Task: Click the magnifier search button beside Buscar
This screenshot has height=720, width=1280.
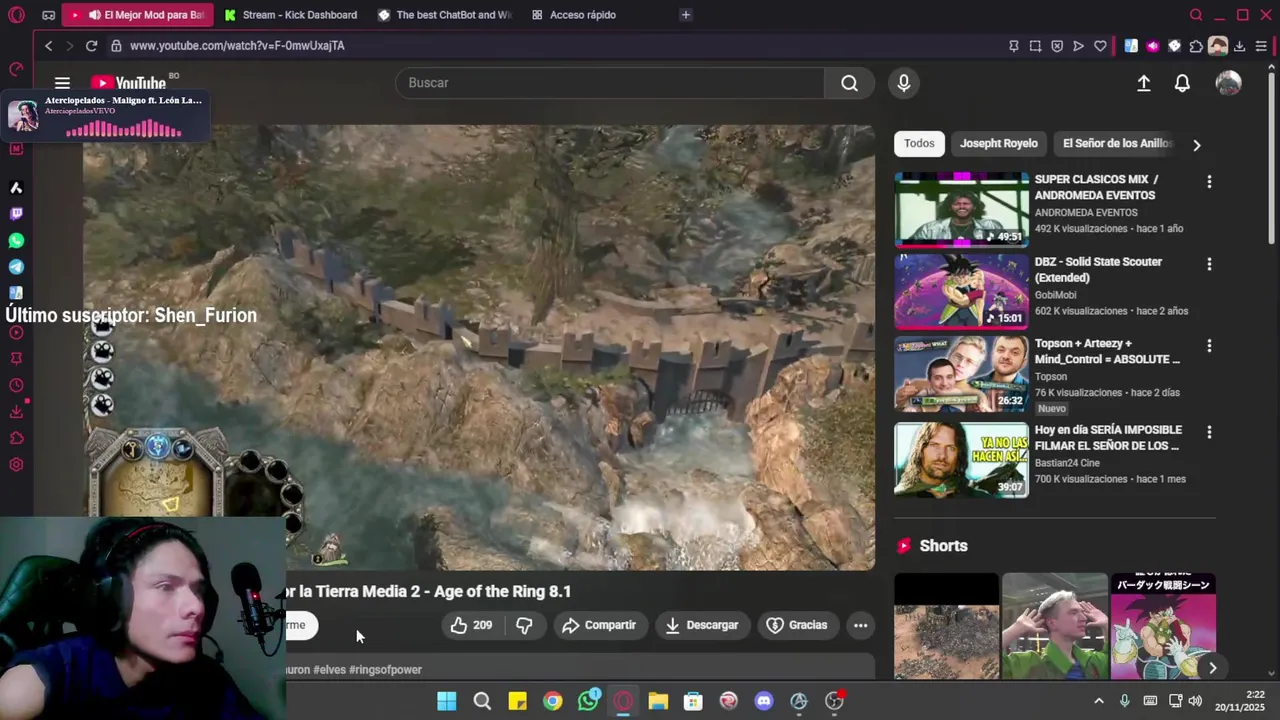Action: coord(849,83)
